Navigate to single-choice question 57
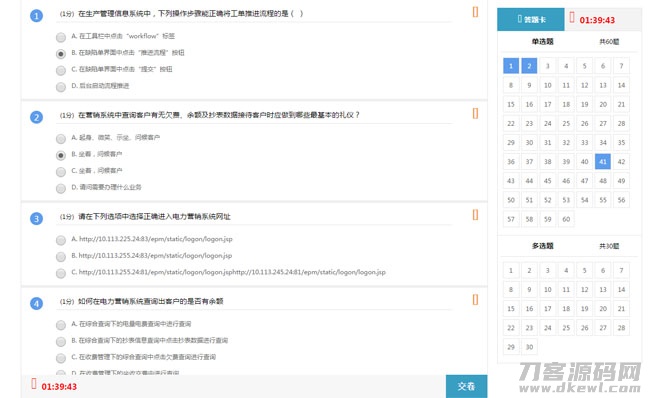This screenshot has width=650, height=398. (511, 219)
